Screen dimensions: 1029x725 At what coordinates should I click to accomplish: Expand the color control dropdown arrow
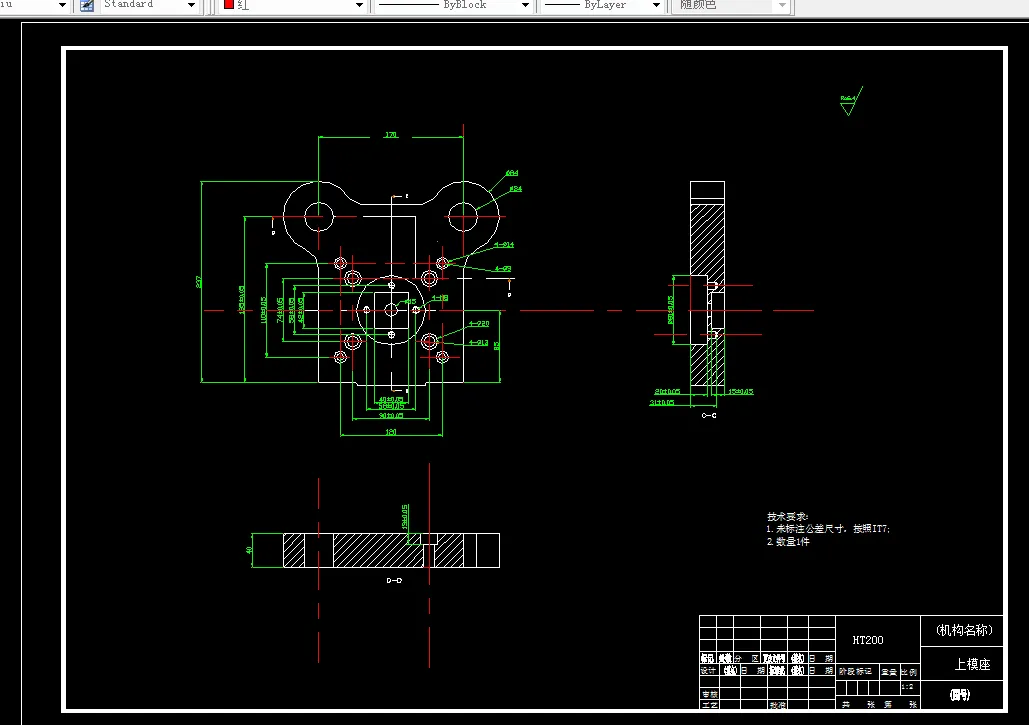click(x=359, y=5)
